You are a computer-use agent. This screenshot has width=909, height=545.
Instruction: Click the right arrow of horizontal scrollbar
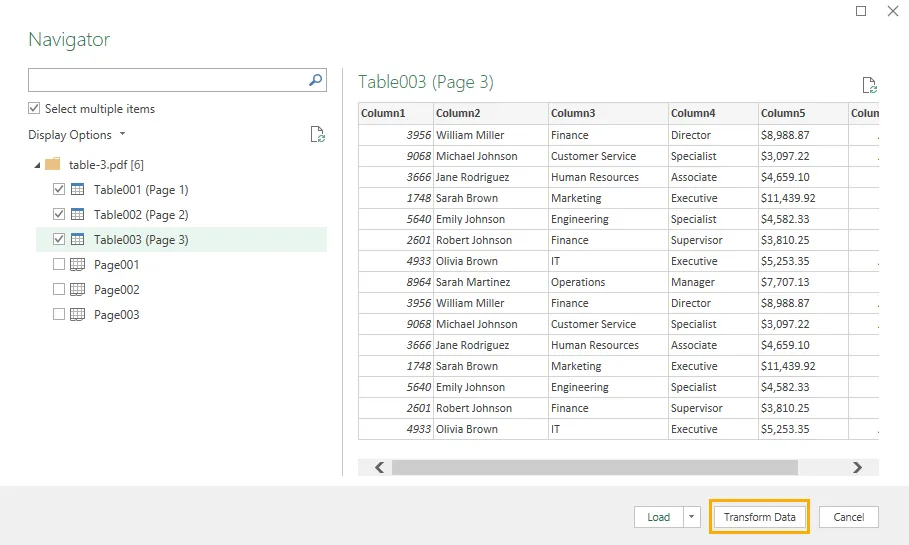857,467
